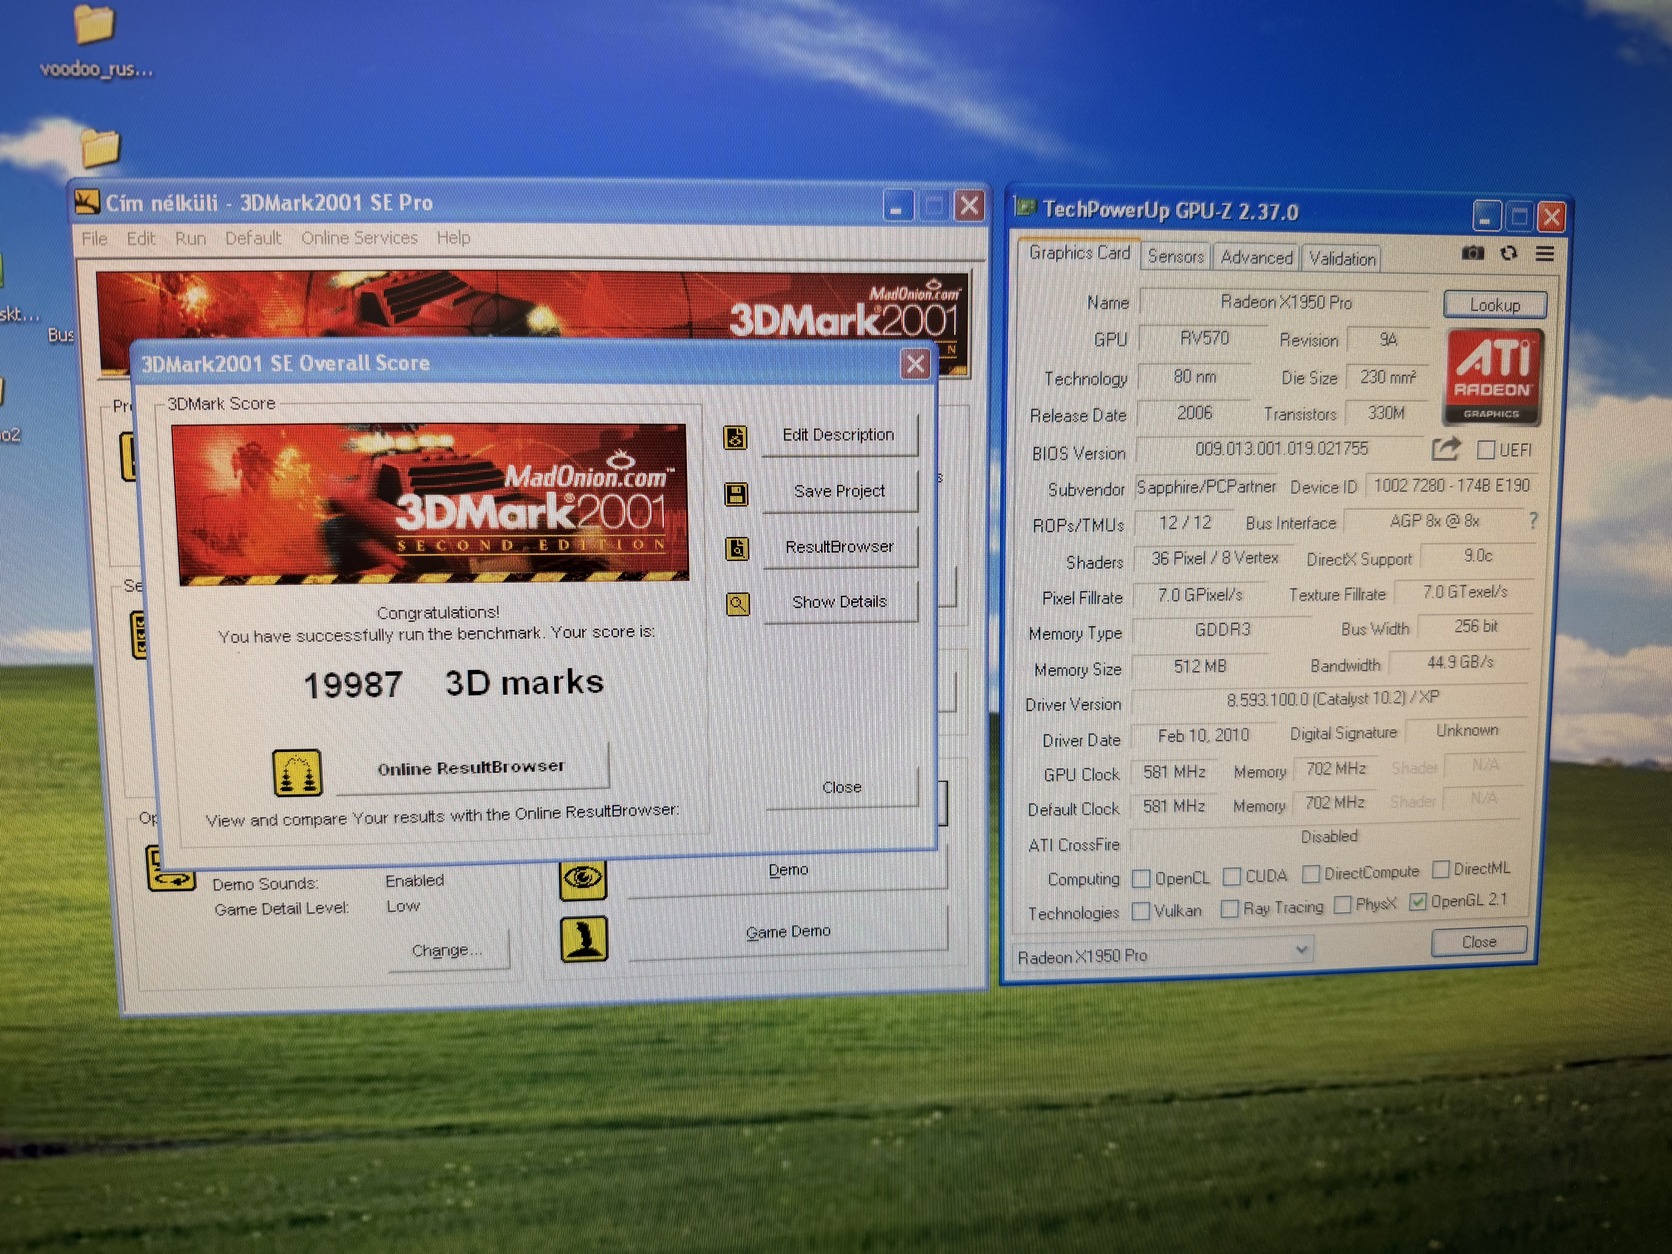Click the ResultBrowser button
The width and height of the screenshot is (1672, 1254).
[x=839, y=547]
